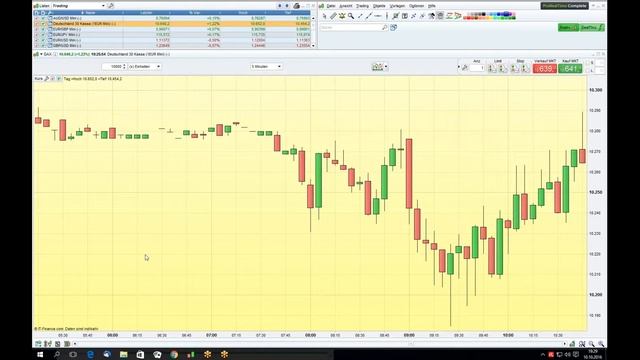Open Edge browser from the taskbar
Image resolution: width=640 pixels, height=360 pixels.
coord(90,354)
